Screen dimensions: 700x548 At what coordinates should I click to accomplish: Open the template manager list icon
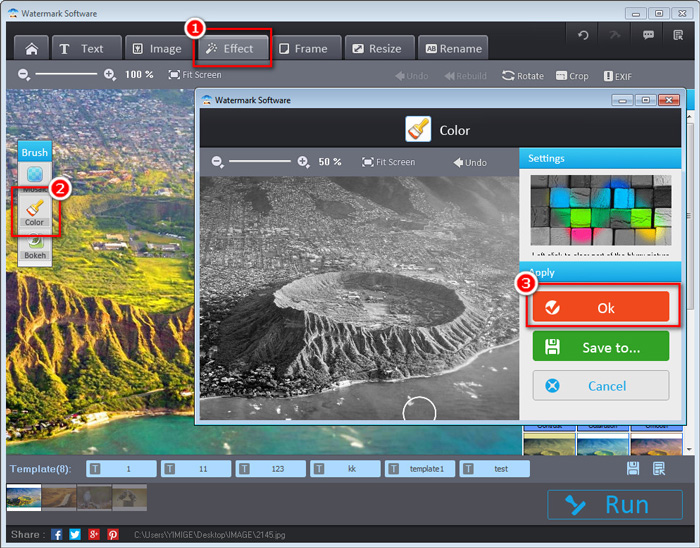(x=659, y=468)
